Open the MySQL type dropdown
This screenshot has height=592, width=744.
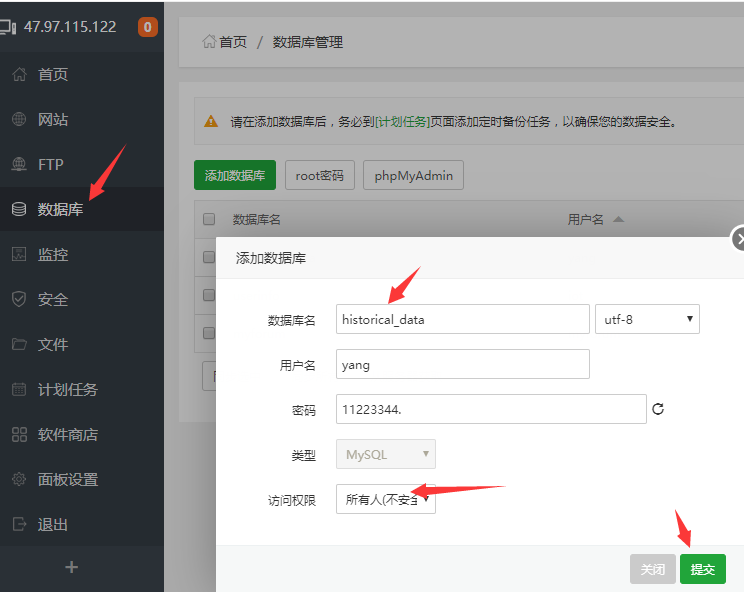tap(386, 454)
